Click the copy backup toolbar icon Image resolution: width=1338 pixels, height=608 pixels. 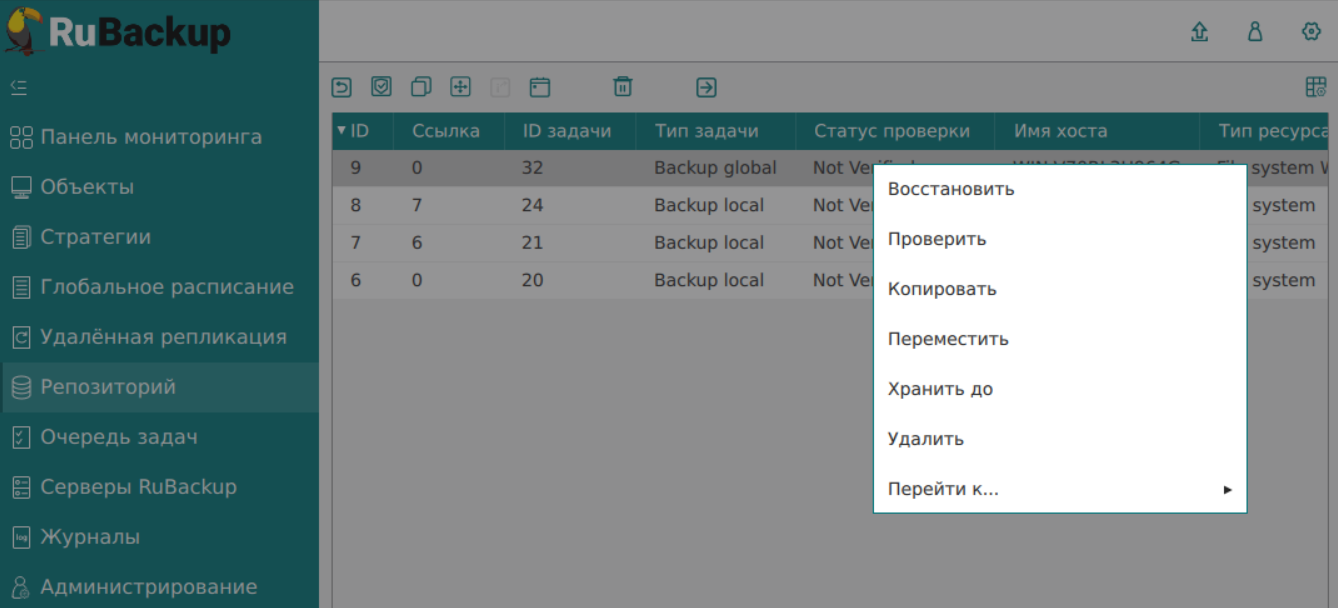421,88
